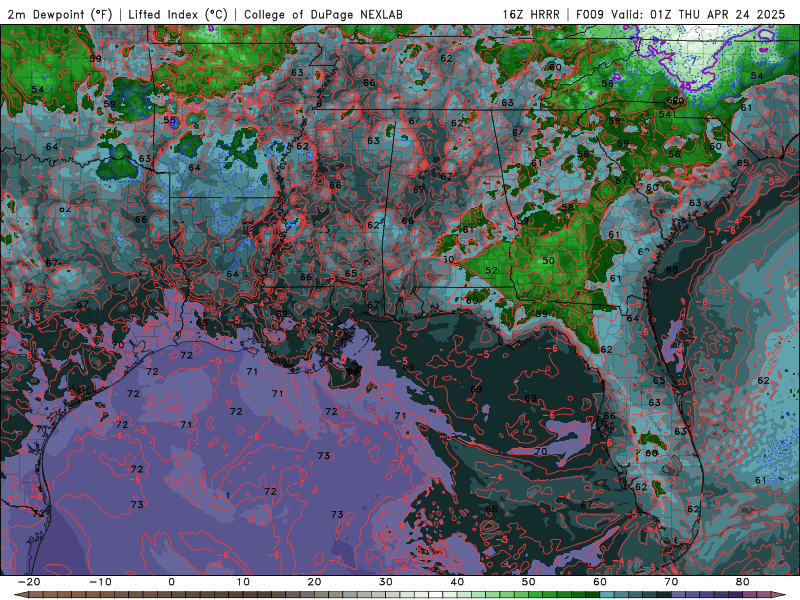This screenshot has height=600, width=800.
Task: Click the "50" dewpoint value in the green map area
Action: click(x=548, y=260)
